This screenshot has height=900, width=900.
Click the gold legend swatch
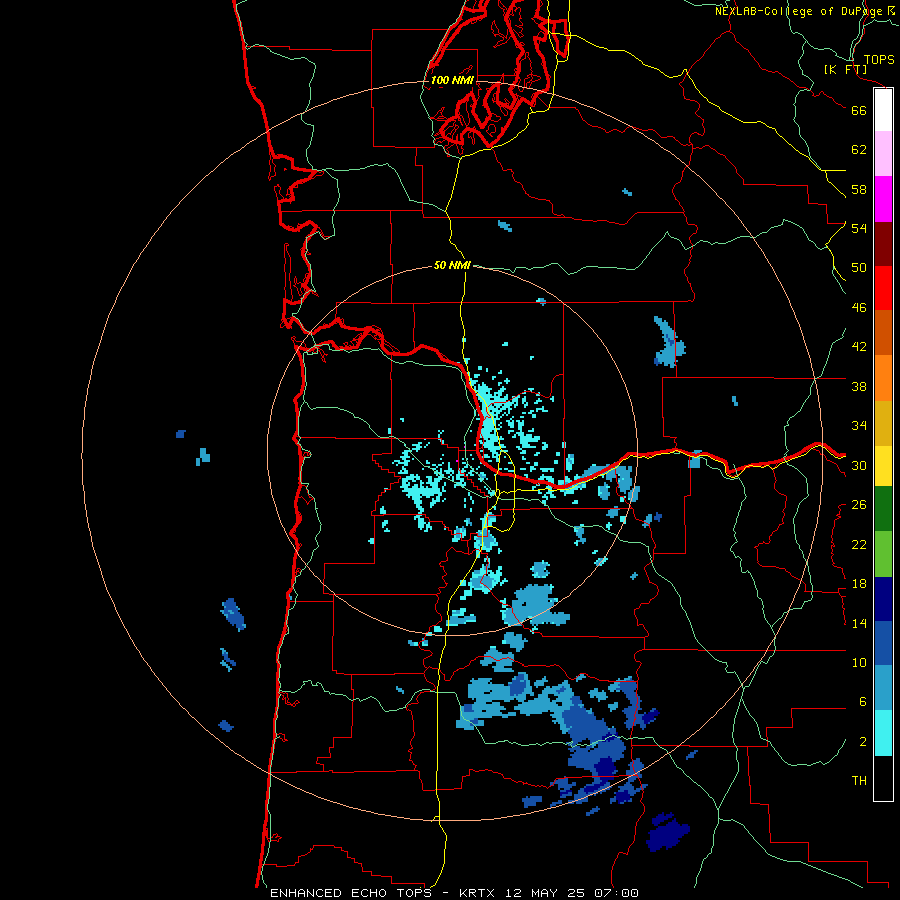(883, 423)
